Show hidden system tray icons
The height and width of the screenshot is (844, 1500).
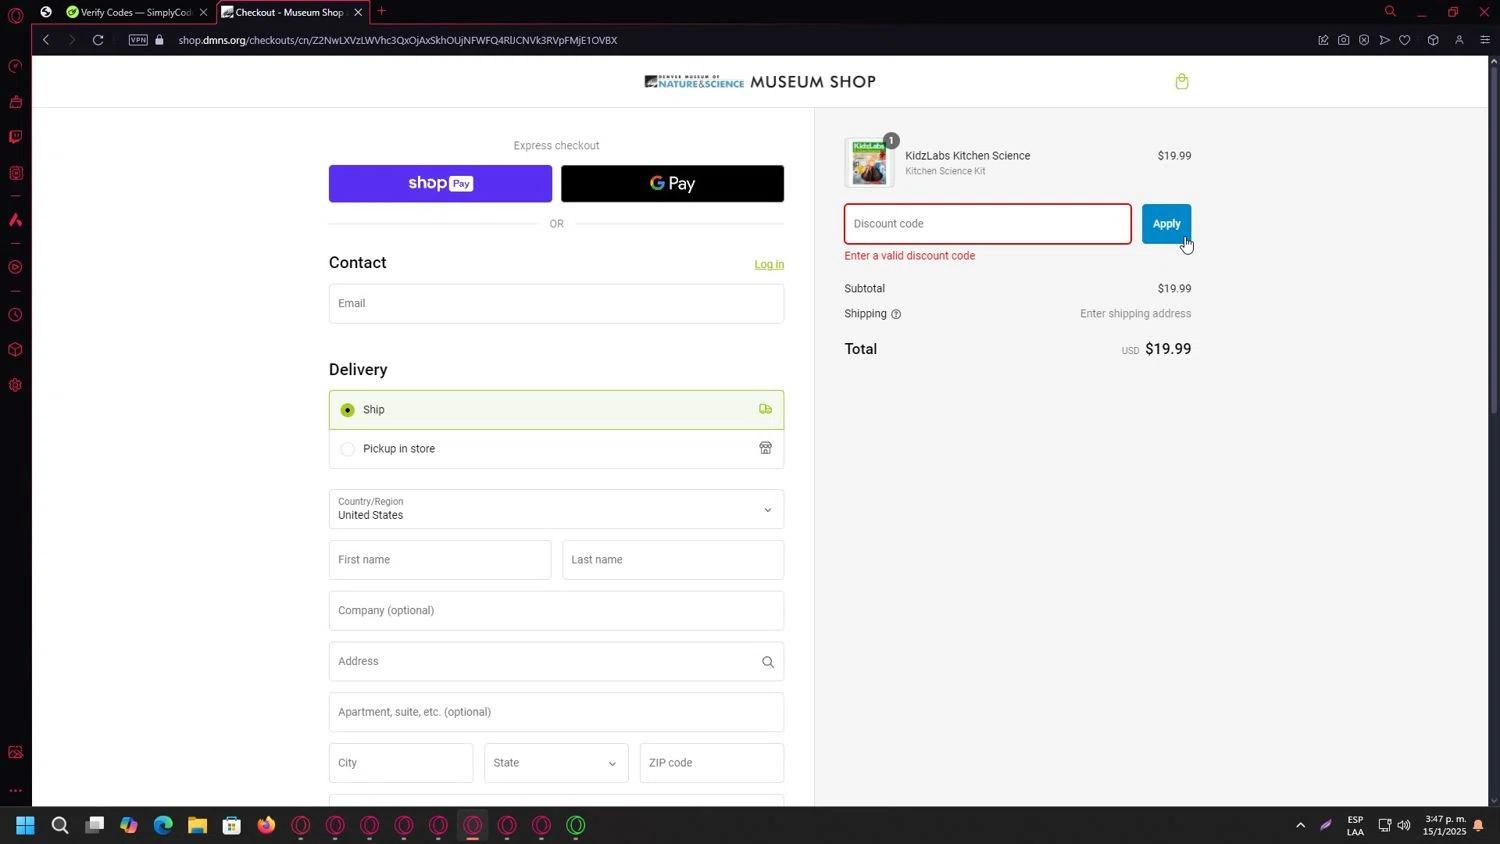pos(1300,825)
